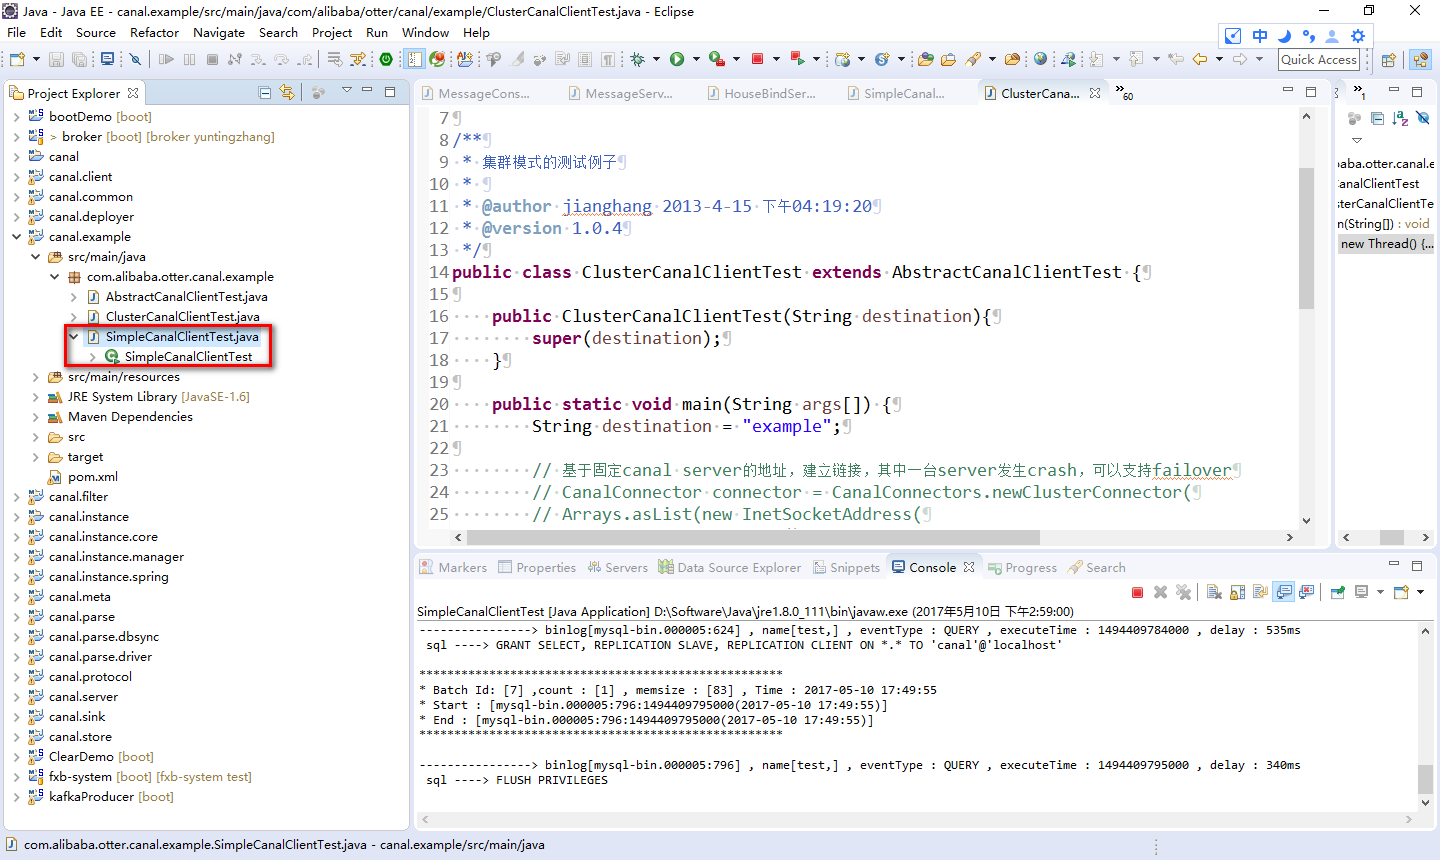The width and height of the screenshot is (1440, 860).
Task: Clear the Console output
Action: pos(1214,592)
